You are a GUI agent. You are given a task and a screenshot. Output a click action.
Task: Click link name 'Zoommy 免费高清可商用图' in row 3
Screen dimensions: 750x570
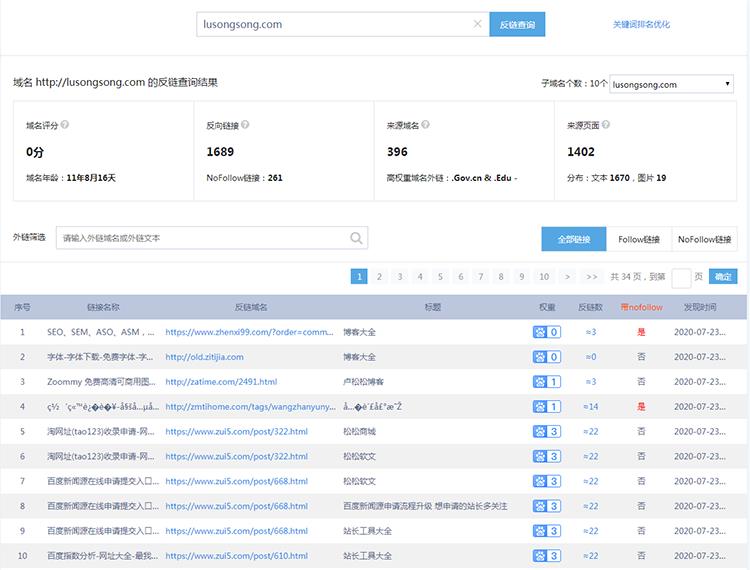pos(99,382)
